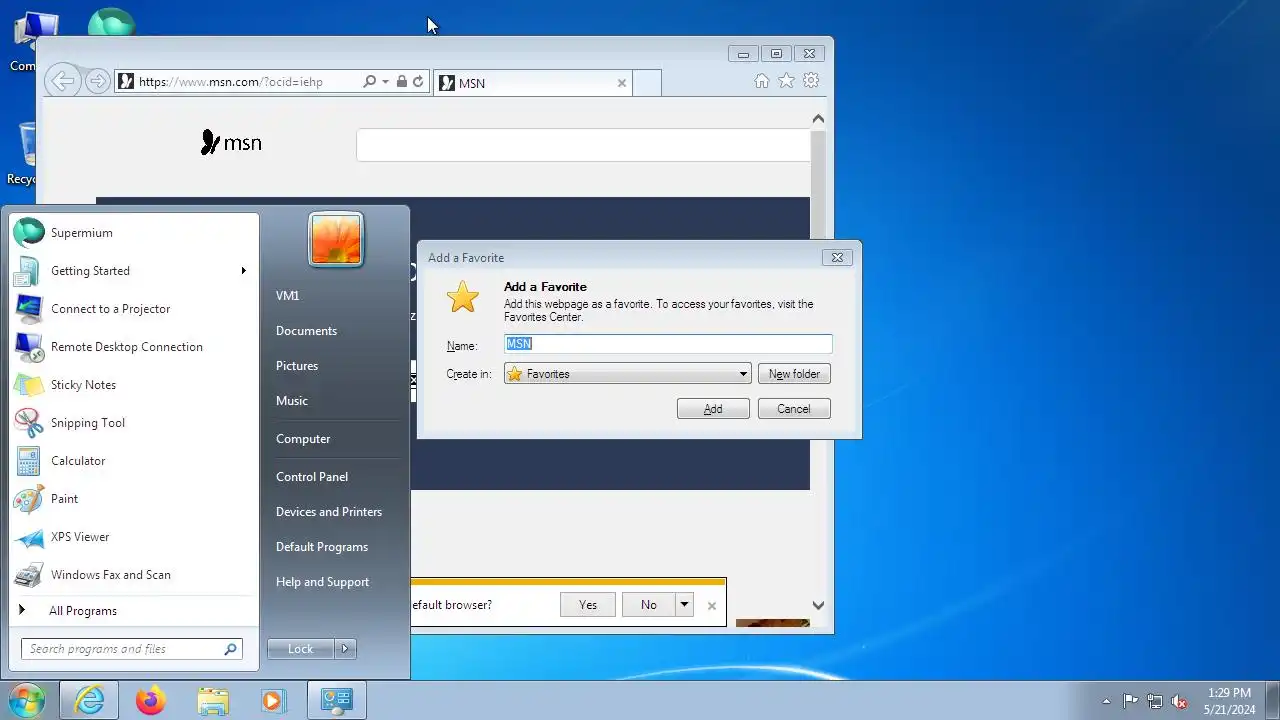Click the security lock icon in address bar
Screen dimensions: 1280x720
pyautogui.click(x=401, y=82)
